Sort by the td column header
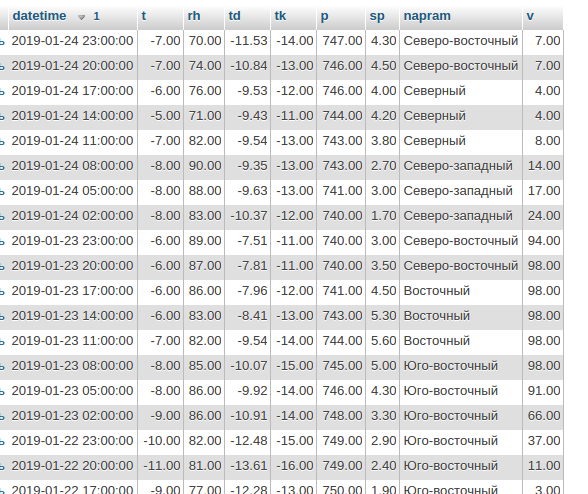588x494 pixels. [234, 16]
